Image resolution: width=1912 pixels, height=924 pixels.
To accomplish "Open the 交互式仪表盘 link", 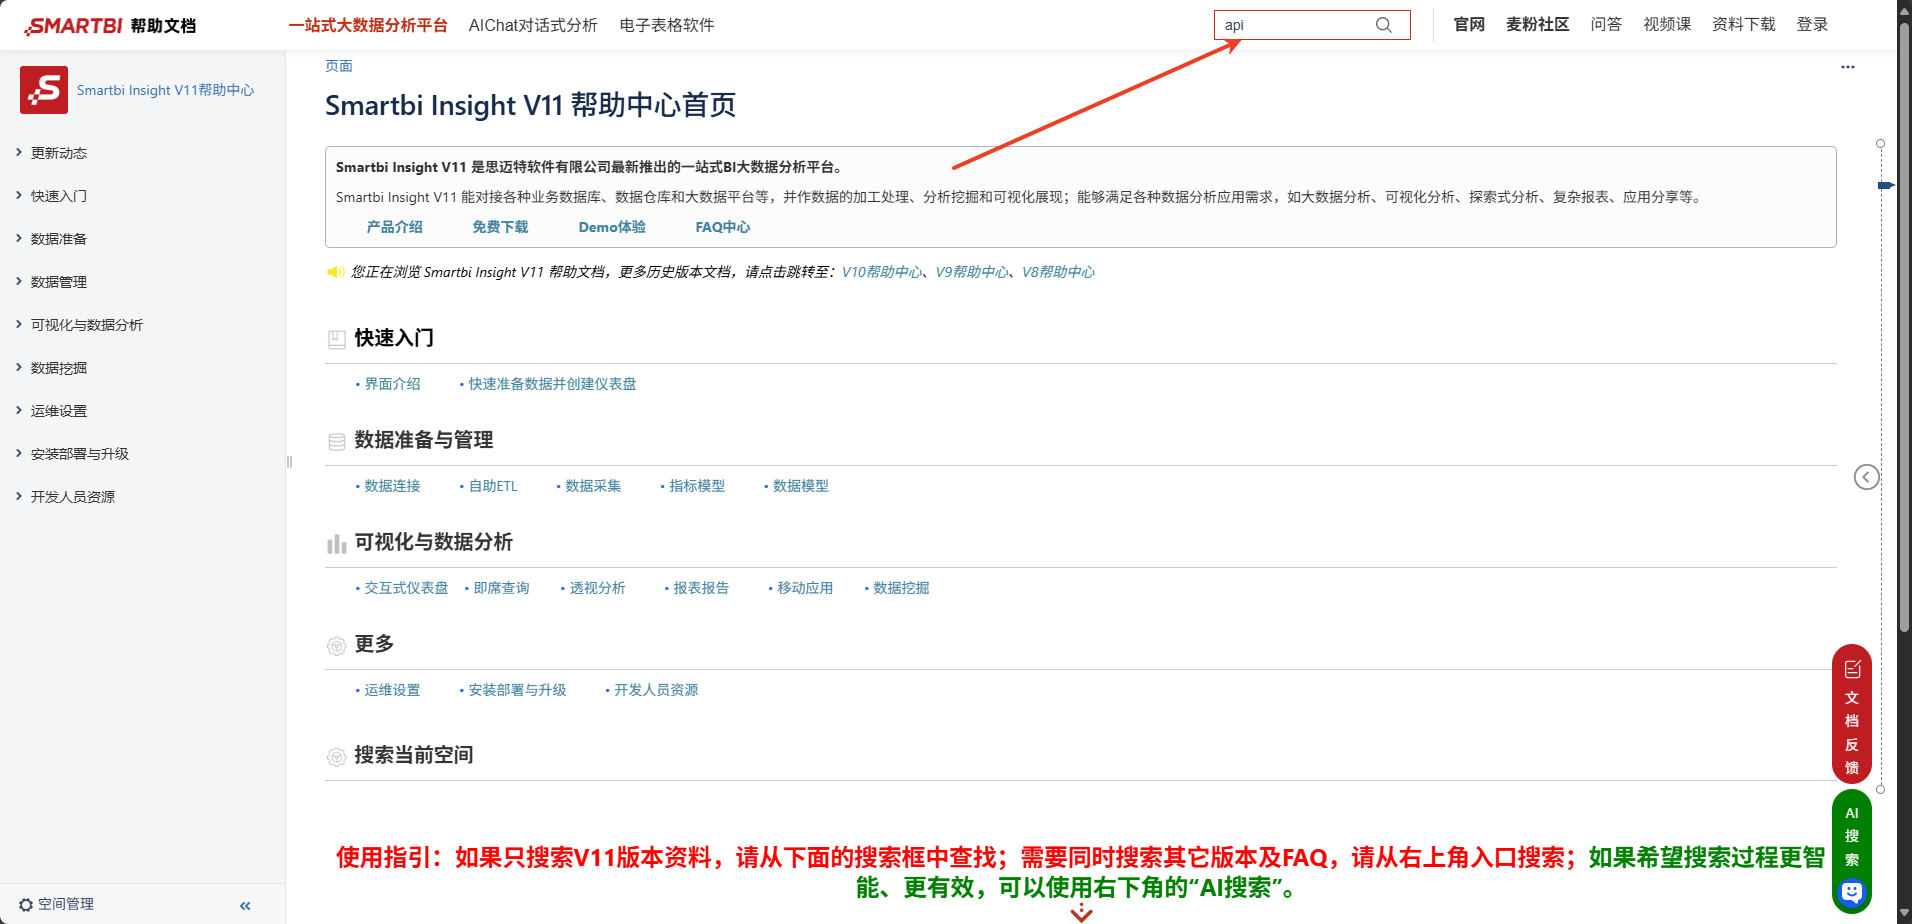I will point(406,588).
